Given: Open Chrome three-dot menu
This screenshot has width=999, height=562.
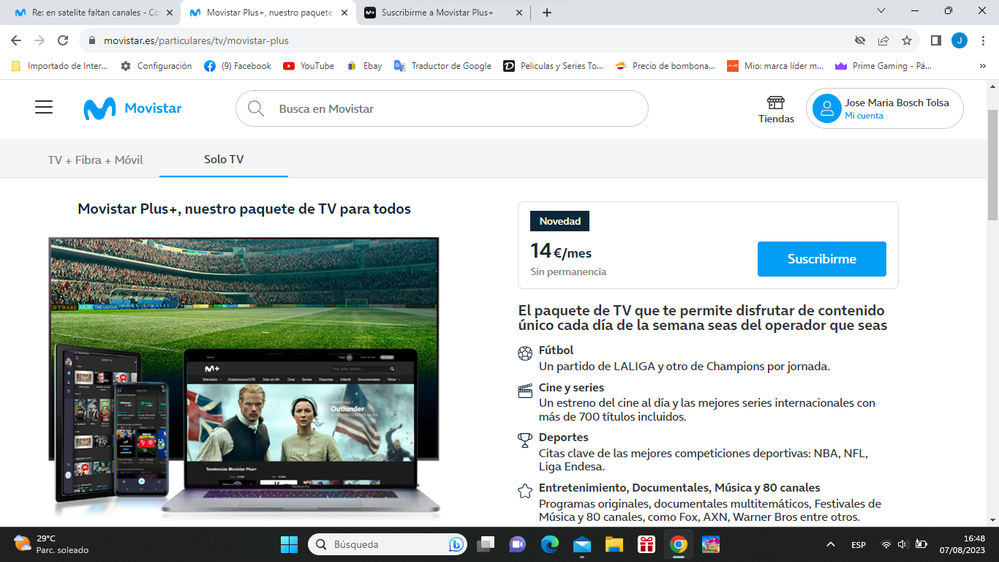Looking at the screenshot, I should pyautogui.click(x=983, y=40).
